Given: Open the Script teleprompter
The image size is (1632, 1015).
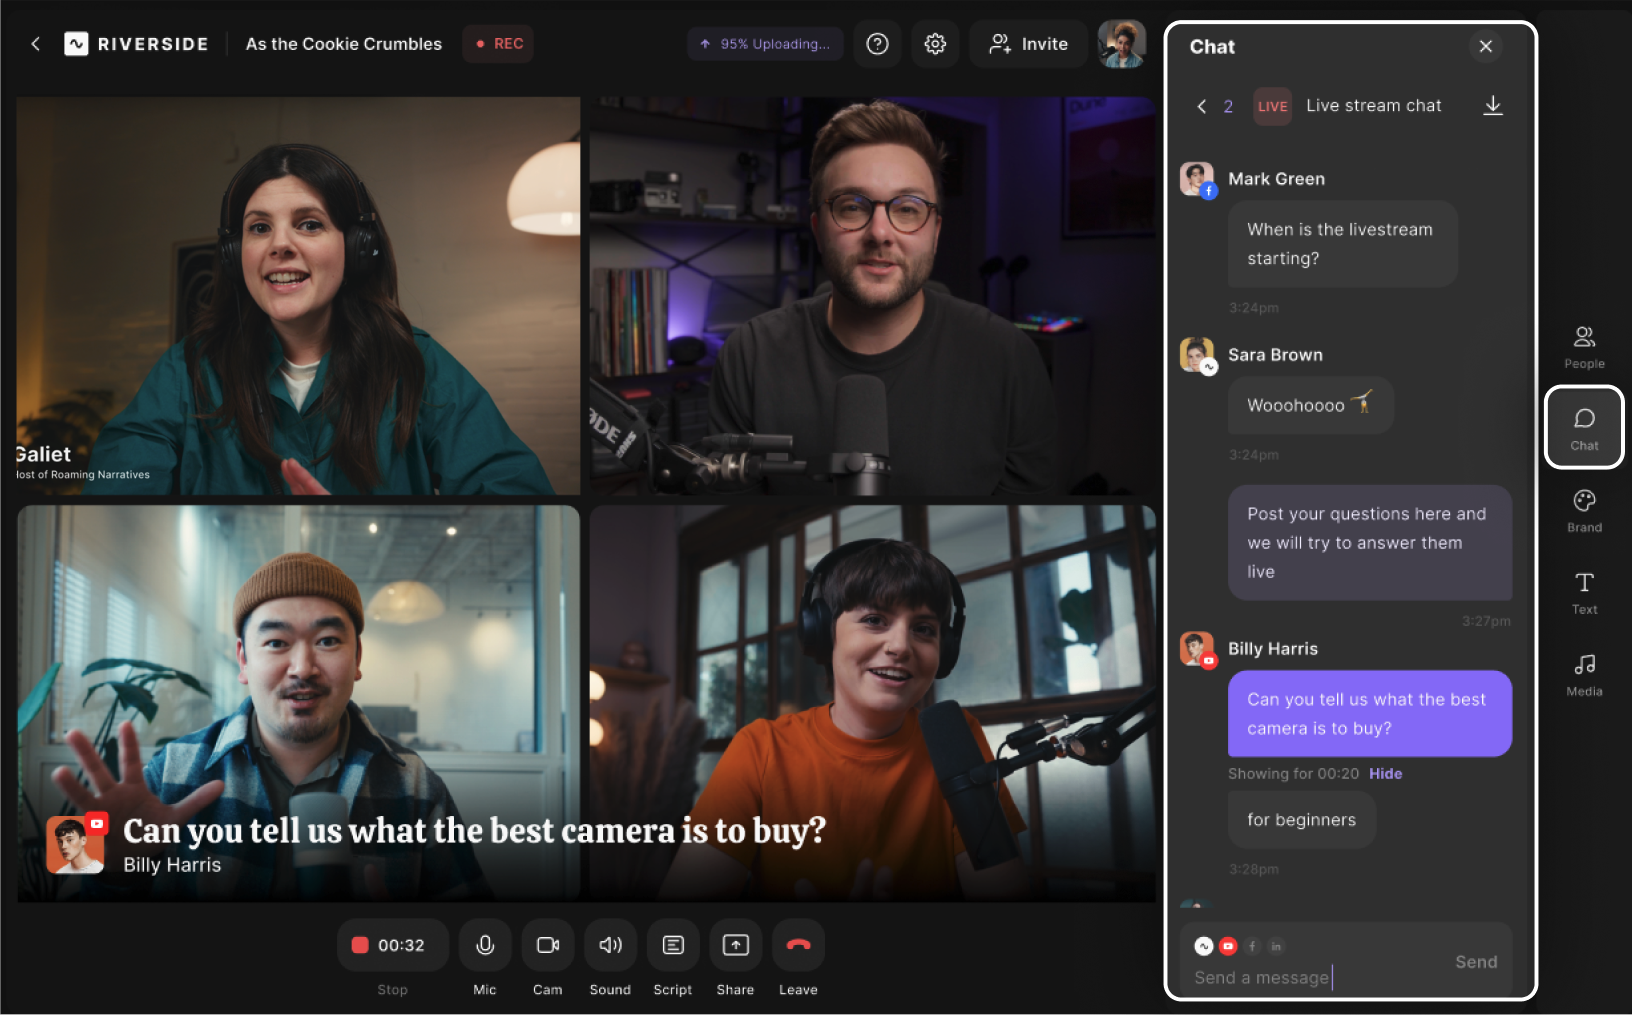Looking at the screenshot, I should [x=673, y=945].
